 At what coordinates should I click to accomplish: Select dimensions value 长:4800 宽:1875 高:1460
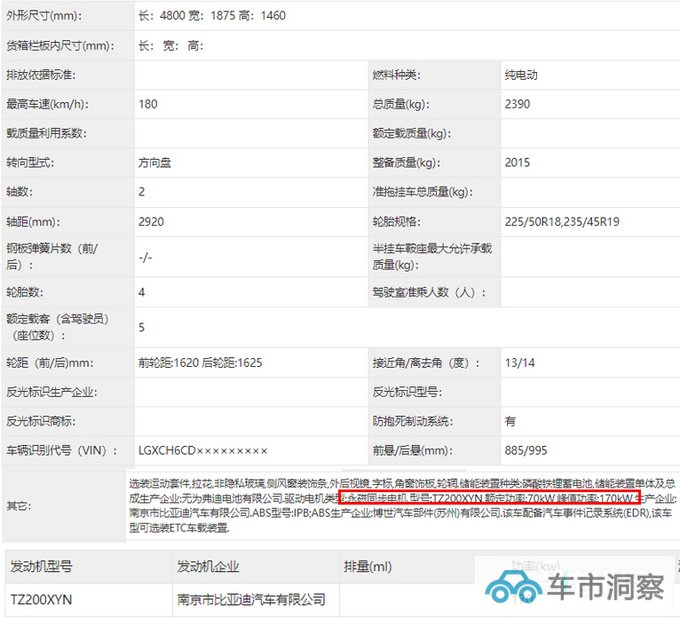click(x=212, y=16)
